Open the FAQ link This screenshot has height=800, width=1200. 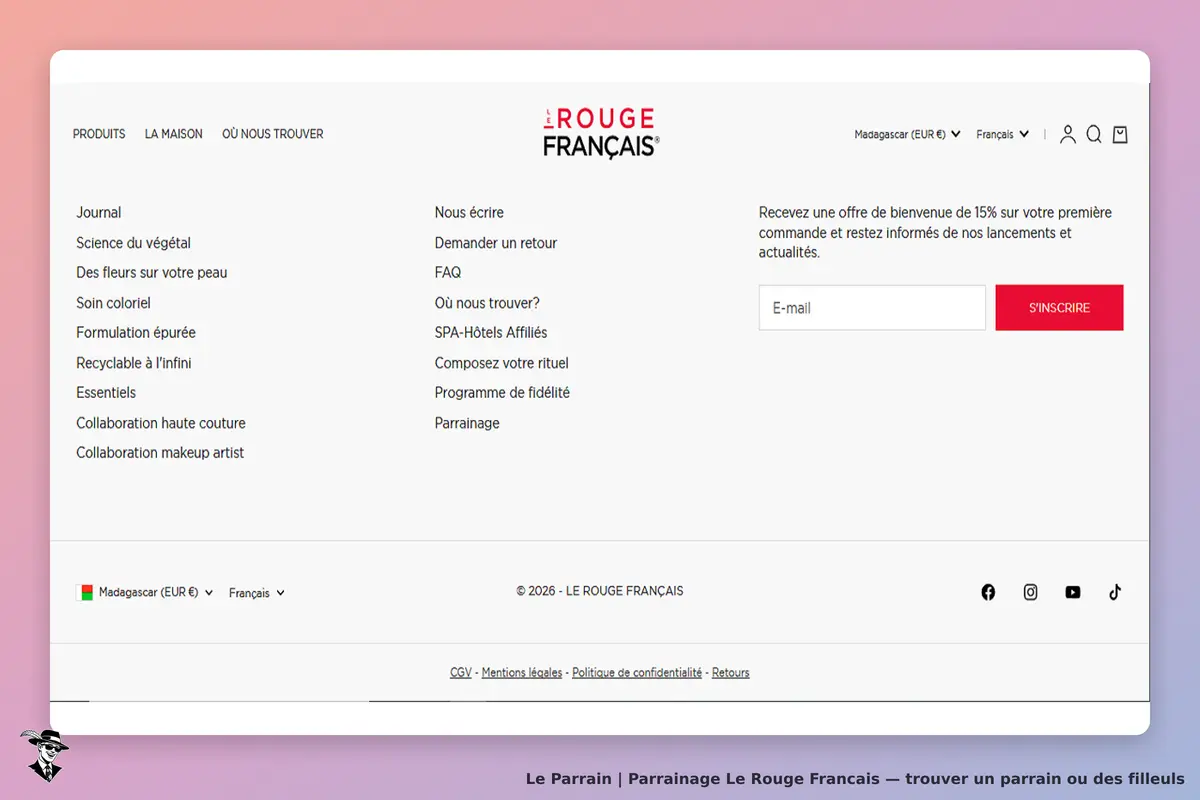click(x=448, y=273)
